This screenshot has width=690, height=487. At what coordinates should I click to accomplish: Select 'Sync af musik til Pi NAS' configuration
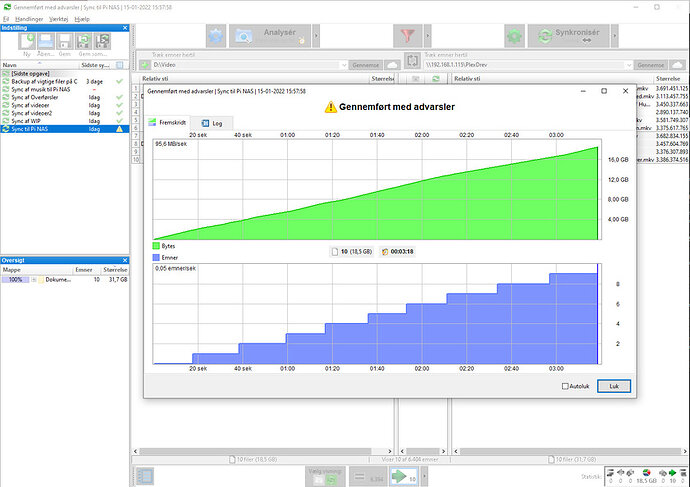tap(65, 89)
